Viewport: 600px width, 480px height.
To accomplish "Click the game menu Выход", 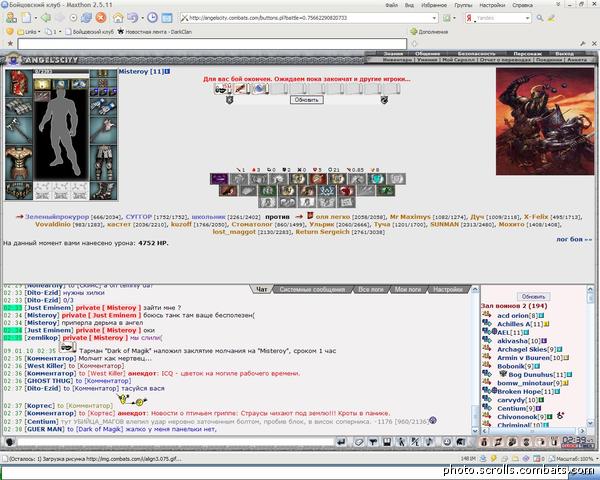I will tap(565, 54).
